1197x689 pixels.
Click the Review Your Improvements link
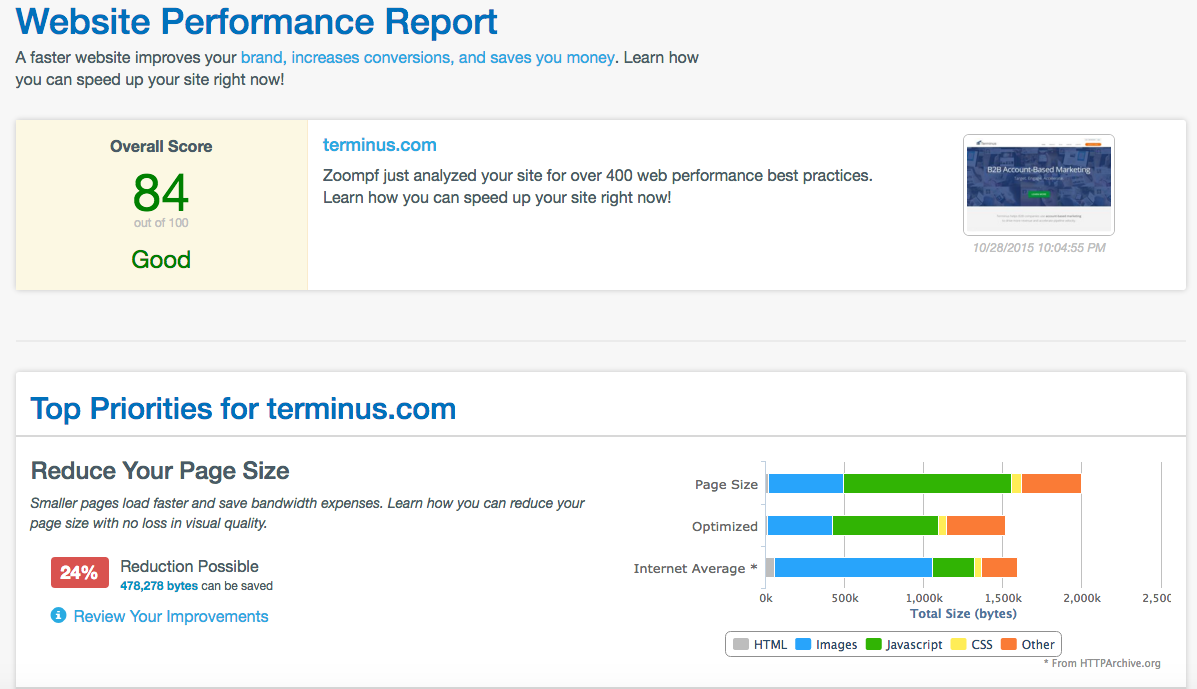pos(170,617)
